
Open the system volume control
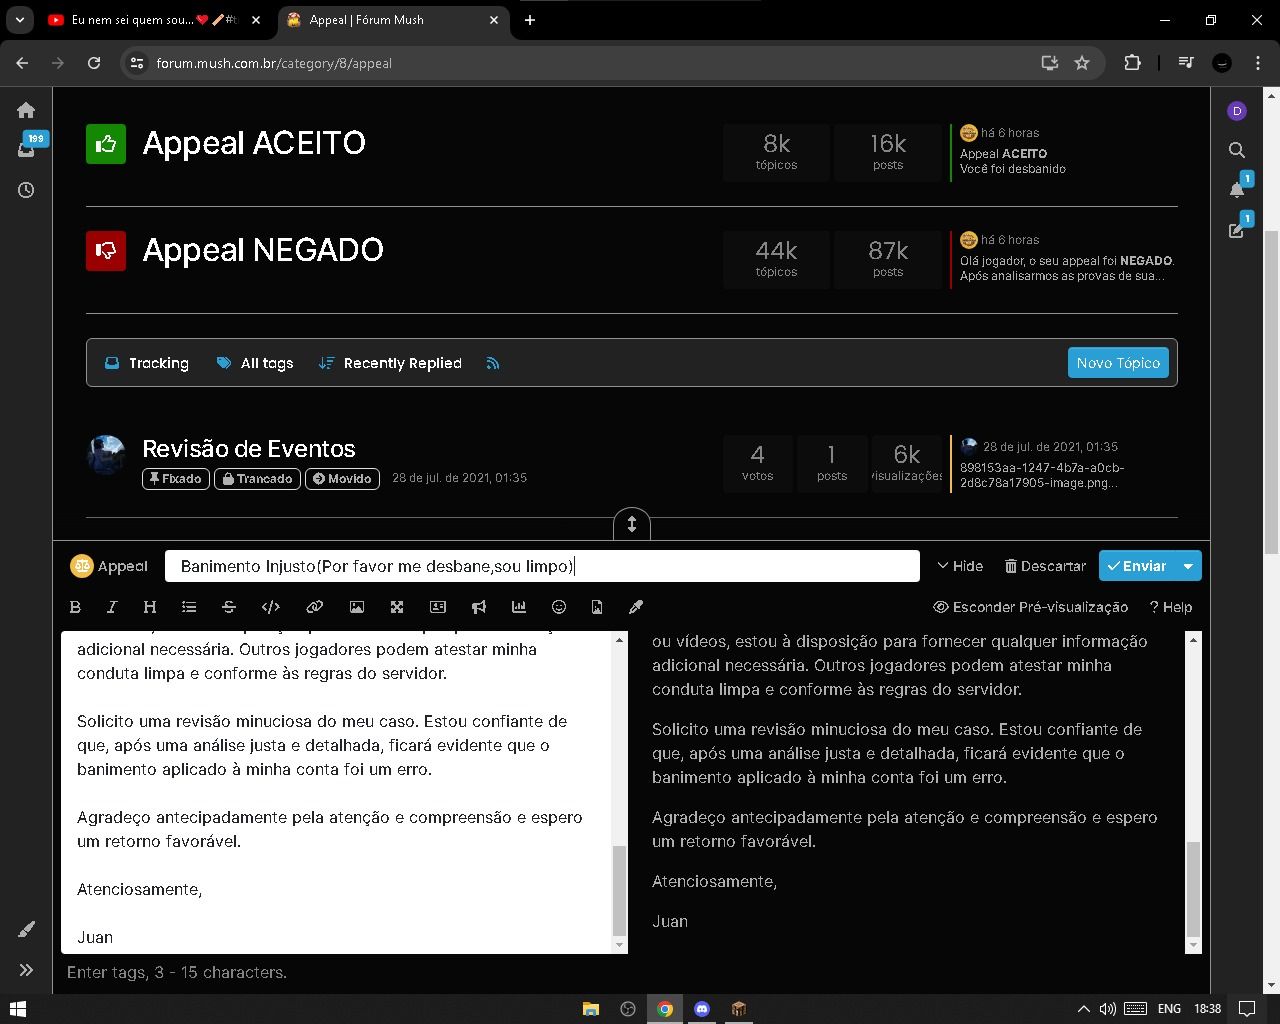click(x=1107, y=1008)
